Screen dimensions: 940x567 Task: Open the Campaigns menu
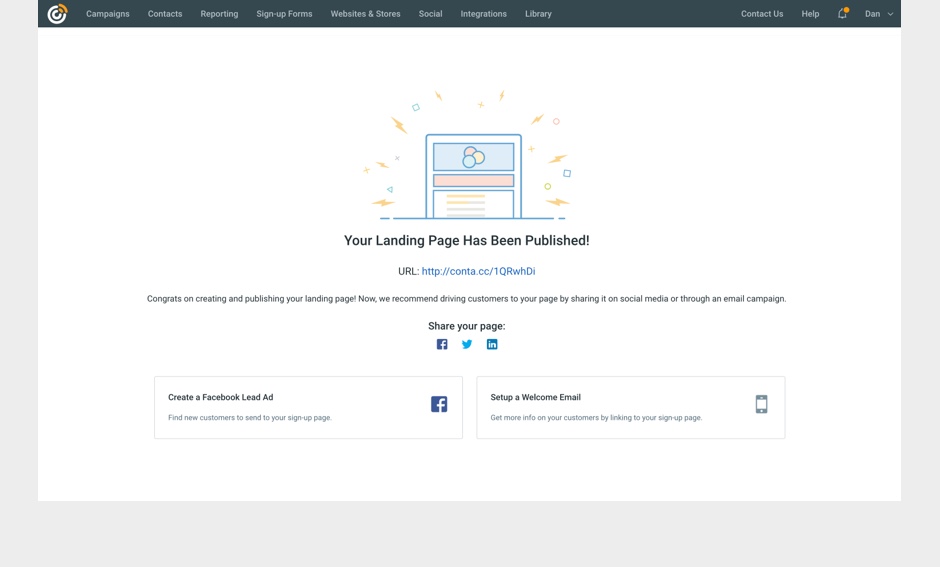coord(108,14)
